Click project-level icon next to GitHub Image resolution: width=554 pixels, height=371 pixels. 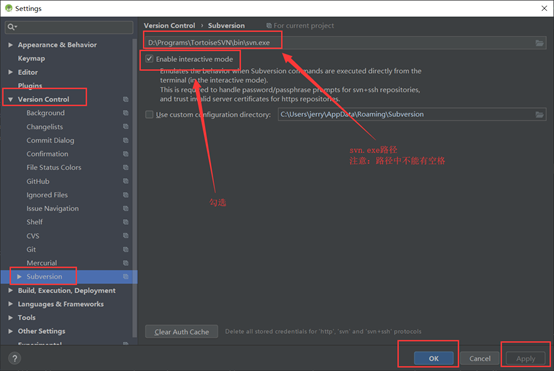pos(125,181)
